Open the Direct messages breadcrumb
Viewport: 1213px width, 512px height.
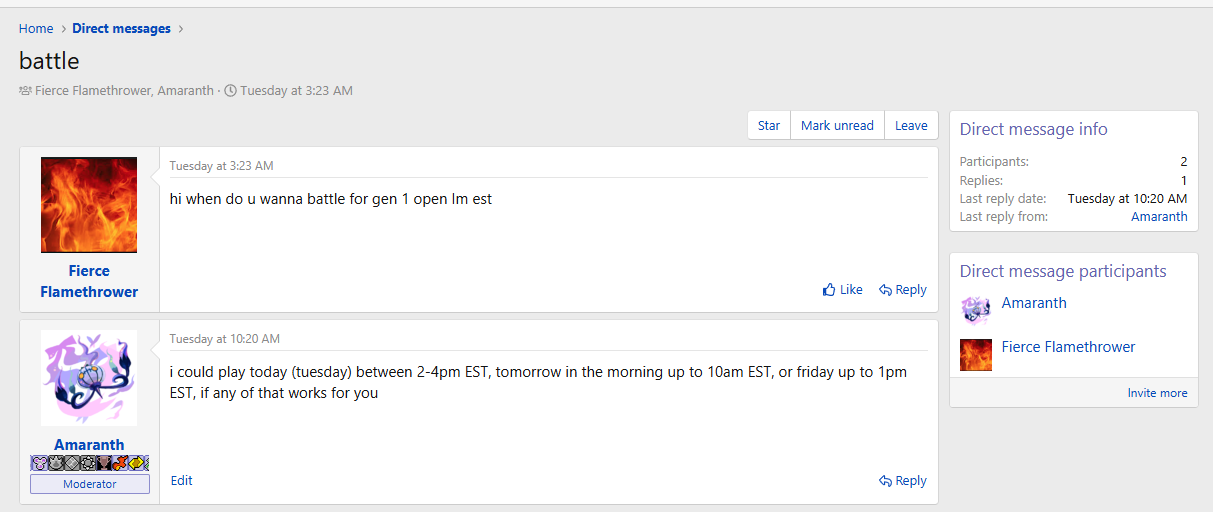121,29
